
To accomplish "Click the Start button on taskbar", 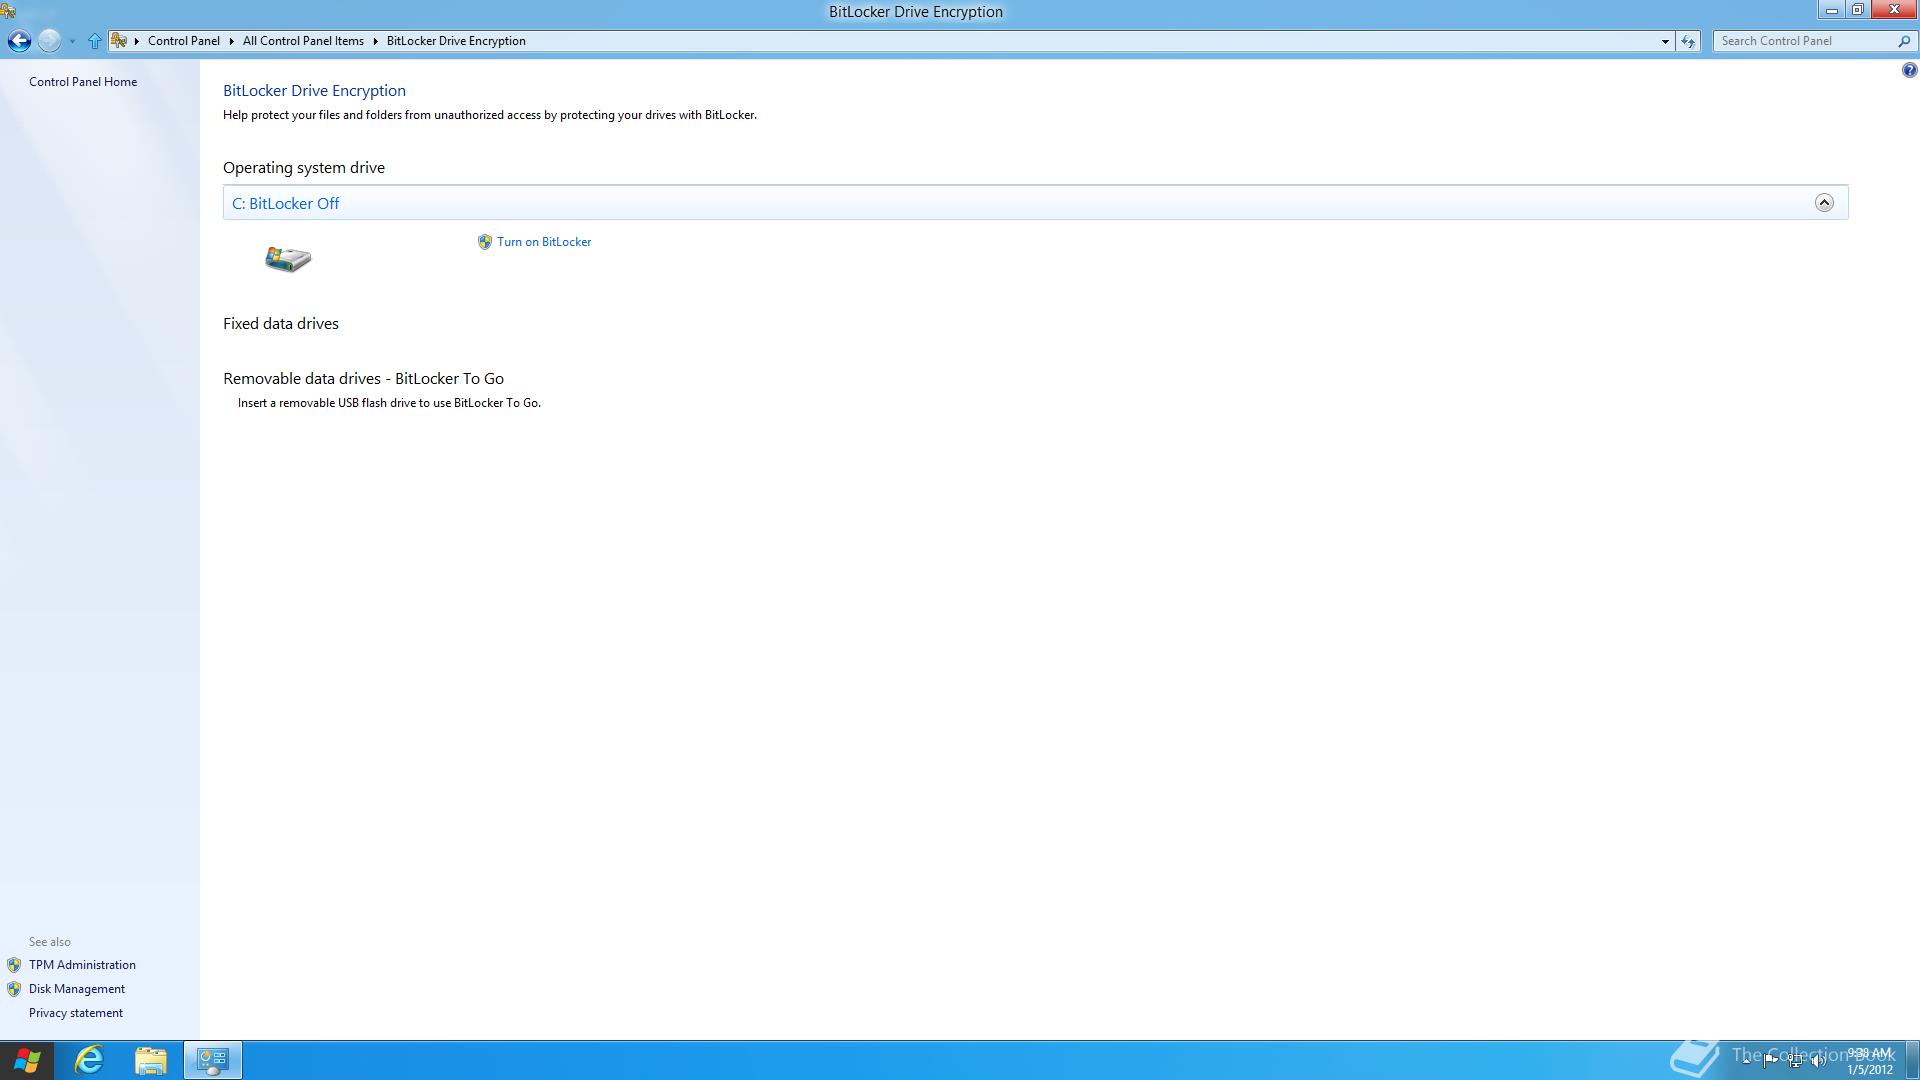I will [x=27, y=1060].
